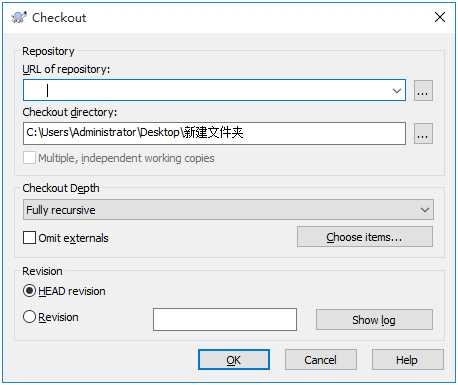Close the Checkout dialog
Screen dimensions: 458x385
(x=440, y=17)
